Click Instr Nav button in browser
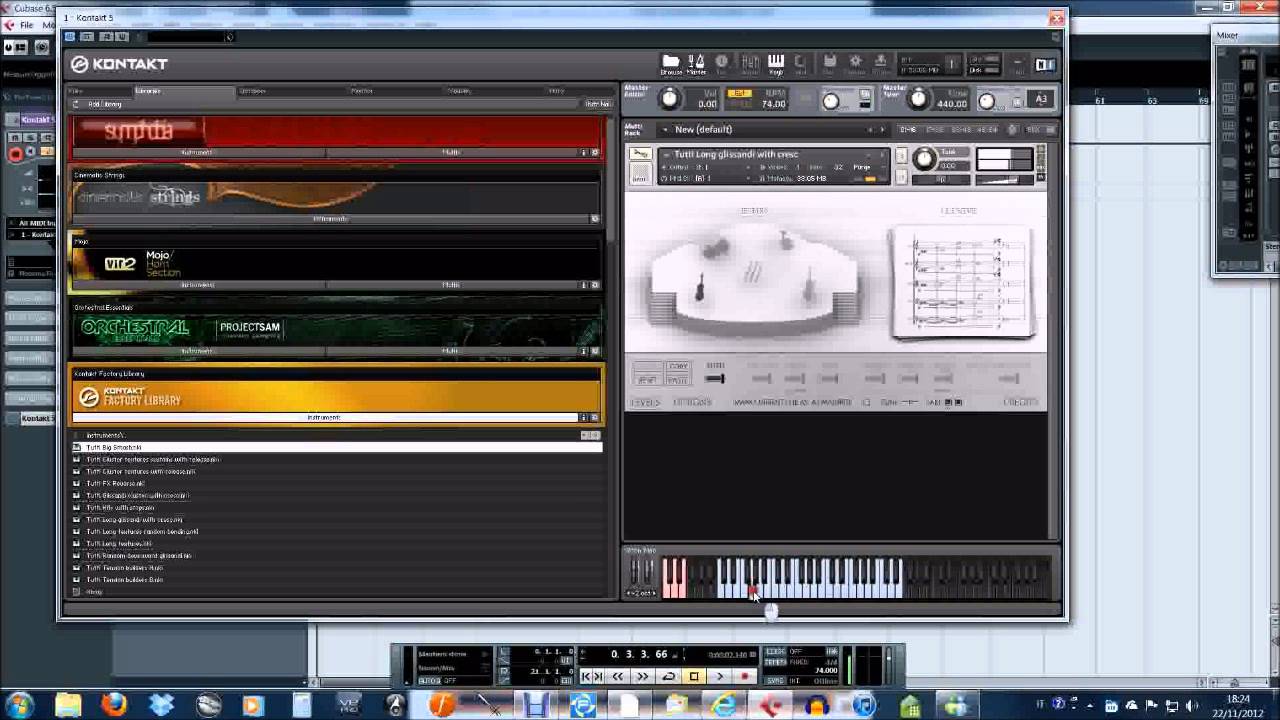The width and height of the screenshot is (1280, 720). click(597, 104)
